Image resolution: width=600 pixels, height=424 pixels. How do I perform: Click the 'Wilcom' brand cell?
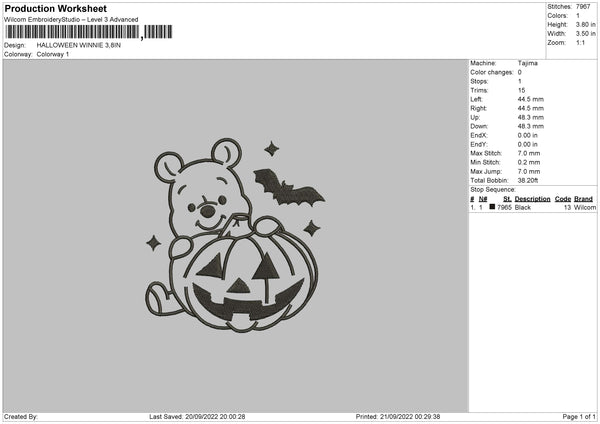pos(585,207)
